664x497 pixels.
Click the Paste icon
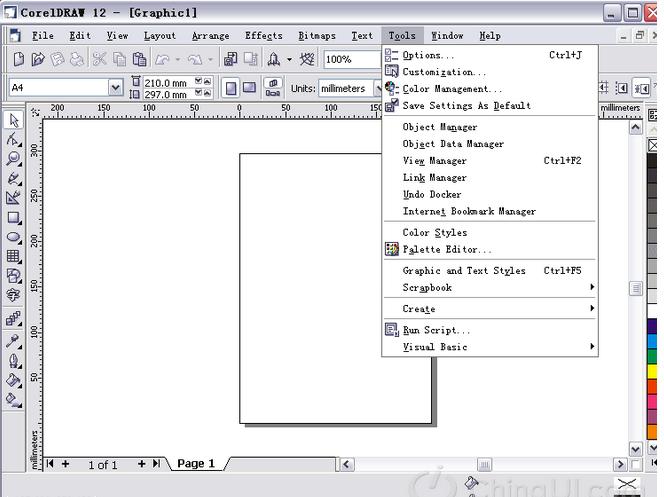point(139,59)
